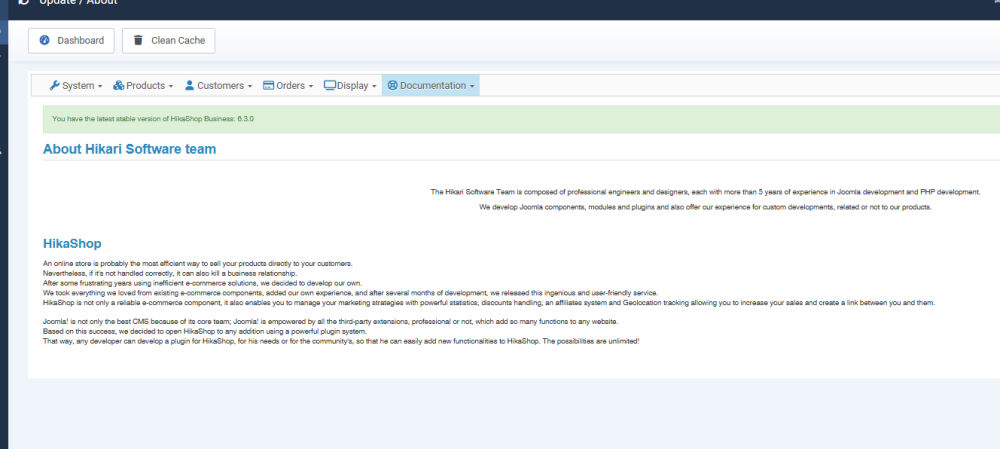This screenshot has height=449, width=1000.
Task: Select the "About Hikari Software team" heading
Action: pyautogui.click(x=129, y=149)
